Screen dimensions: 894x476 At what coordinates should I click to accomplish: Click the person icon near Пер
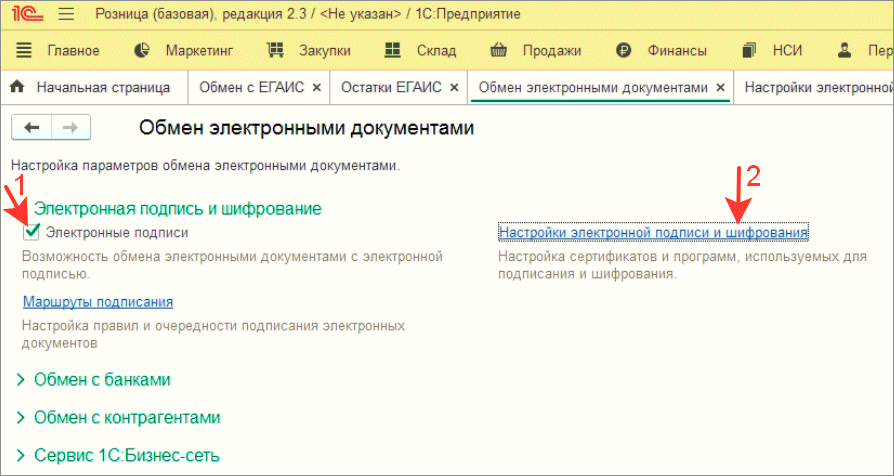pos(844,51)
